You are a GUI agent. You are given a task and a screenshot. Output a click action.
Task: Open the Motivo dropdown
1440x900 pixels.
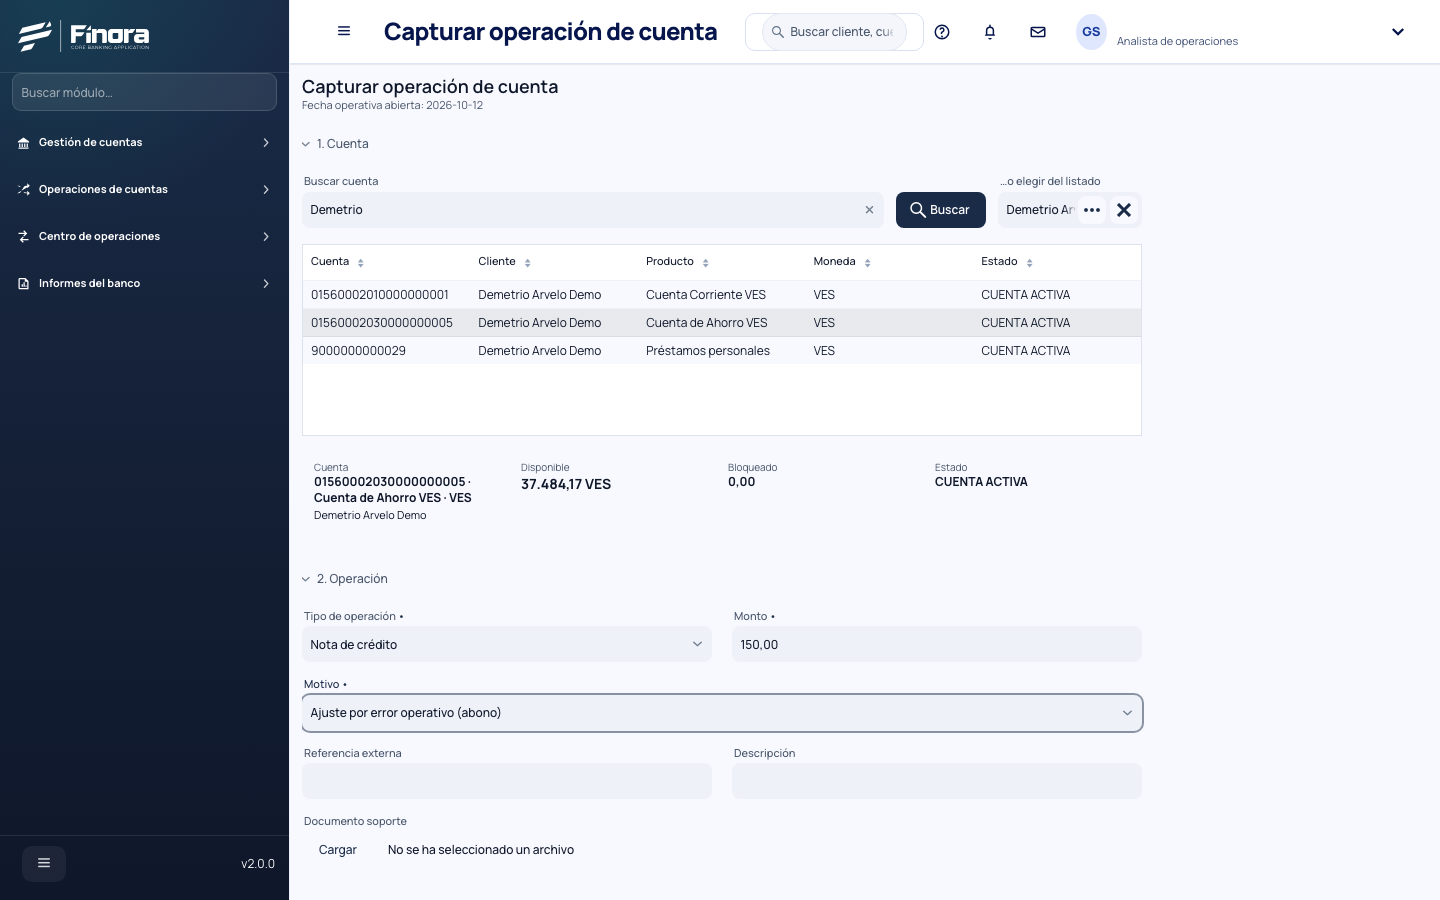tap(722, 713)
